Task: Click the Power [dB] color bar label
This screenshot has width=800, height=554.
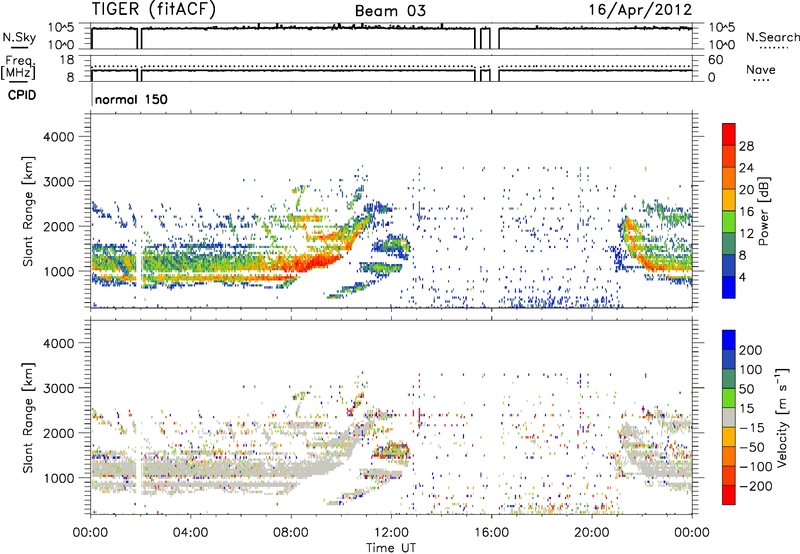Action: 764,211
